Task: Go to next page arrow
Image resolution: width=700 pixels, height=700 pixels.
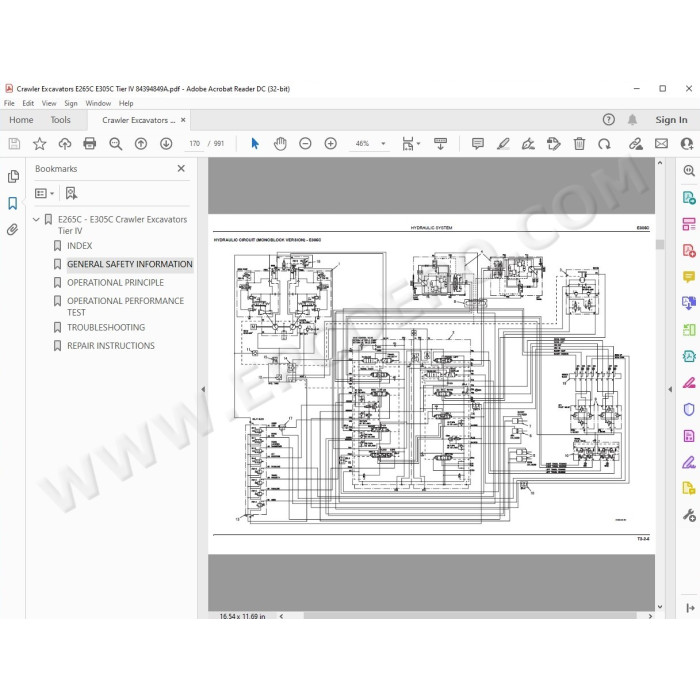Action: coord(166,143)
